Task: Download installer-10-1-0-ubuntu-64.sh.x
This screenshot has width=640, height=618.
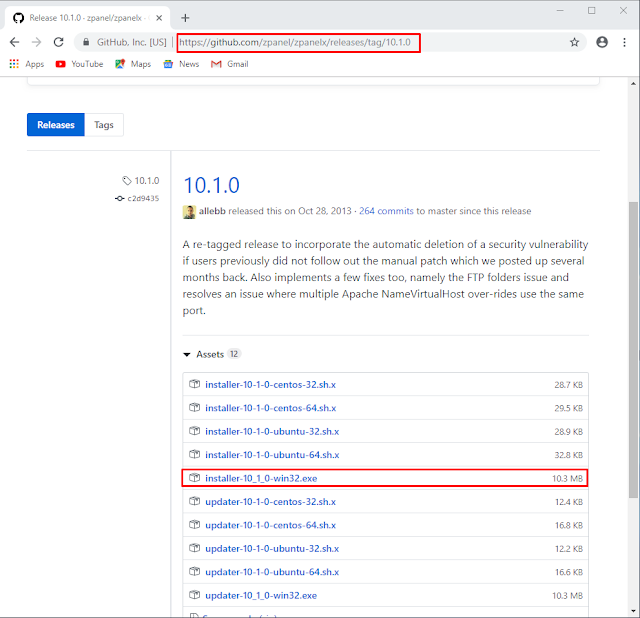Action: [x=272, y=455]
